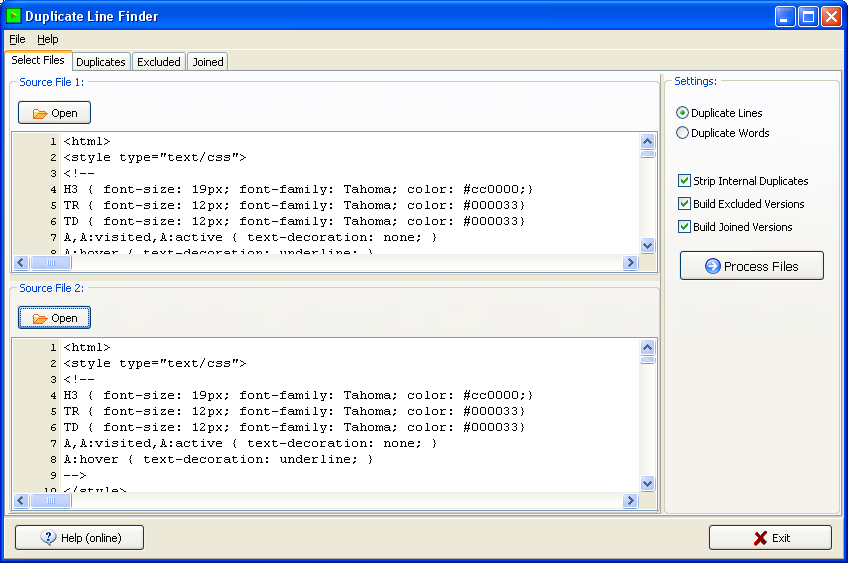
Task: Click the H3 font-size line in Source File 2
Action: click(x=299, y=395)
